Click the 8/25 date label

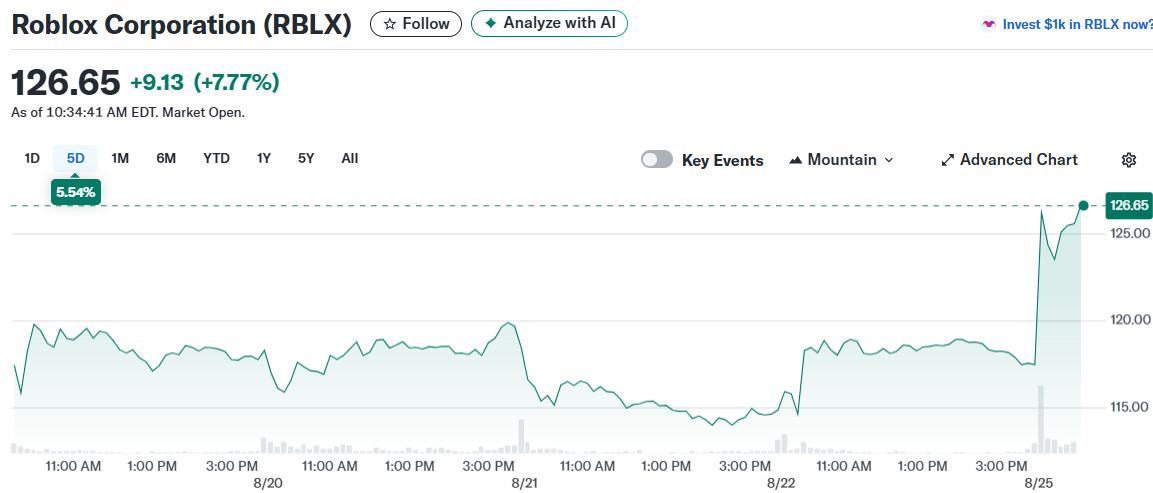click(1039, 483)
